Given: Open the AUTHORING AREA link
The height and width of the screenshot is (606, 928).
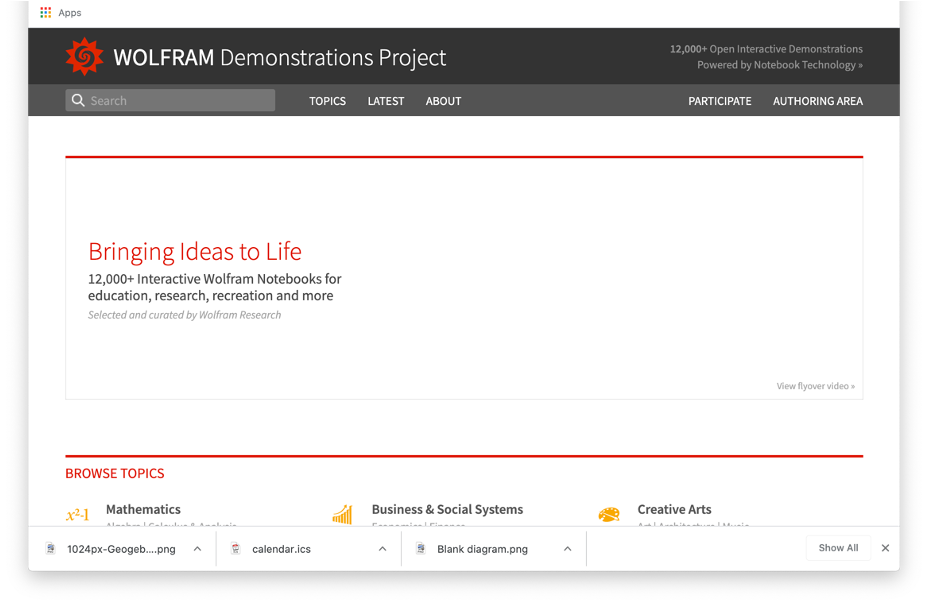Looking at the screenshot, I should coord(817,101).
